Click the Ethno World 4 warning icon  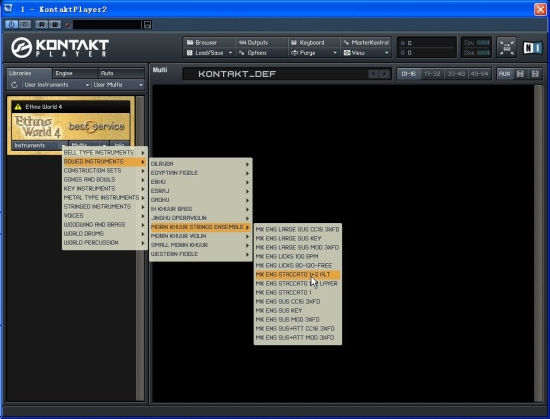click(18, 107)
